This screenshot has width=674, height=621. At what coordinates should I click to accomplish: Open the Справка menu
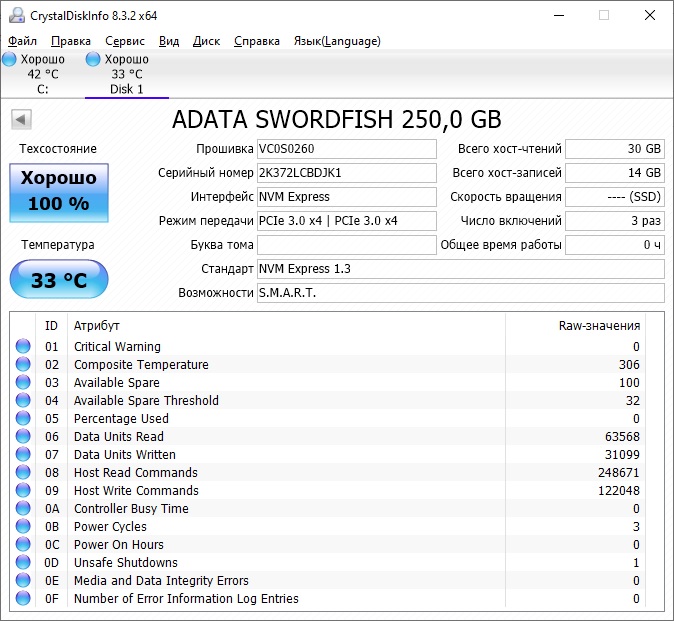click(257, 41)
